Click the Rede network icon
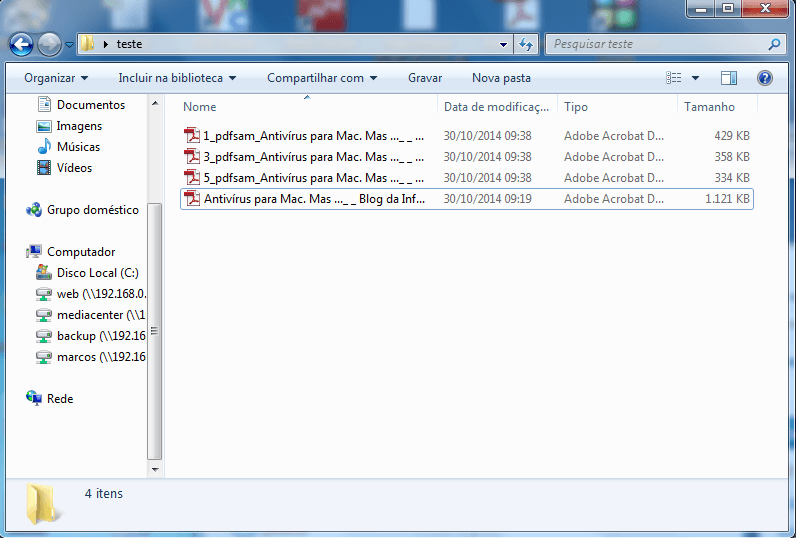 (x=34, y=398)
